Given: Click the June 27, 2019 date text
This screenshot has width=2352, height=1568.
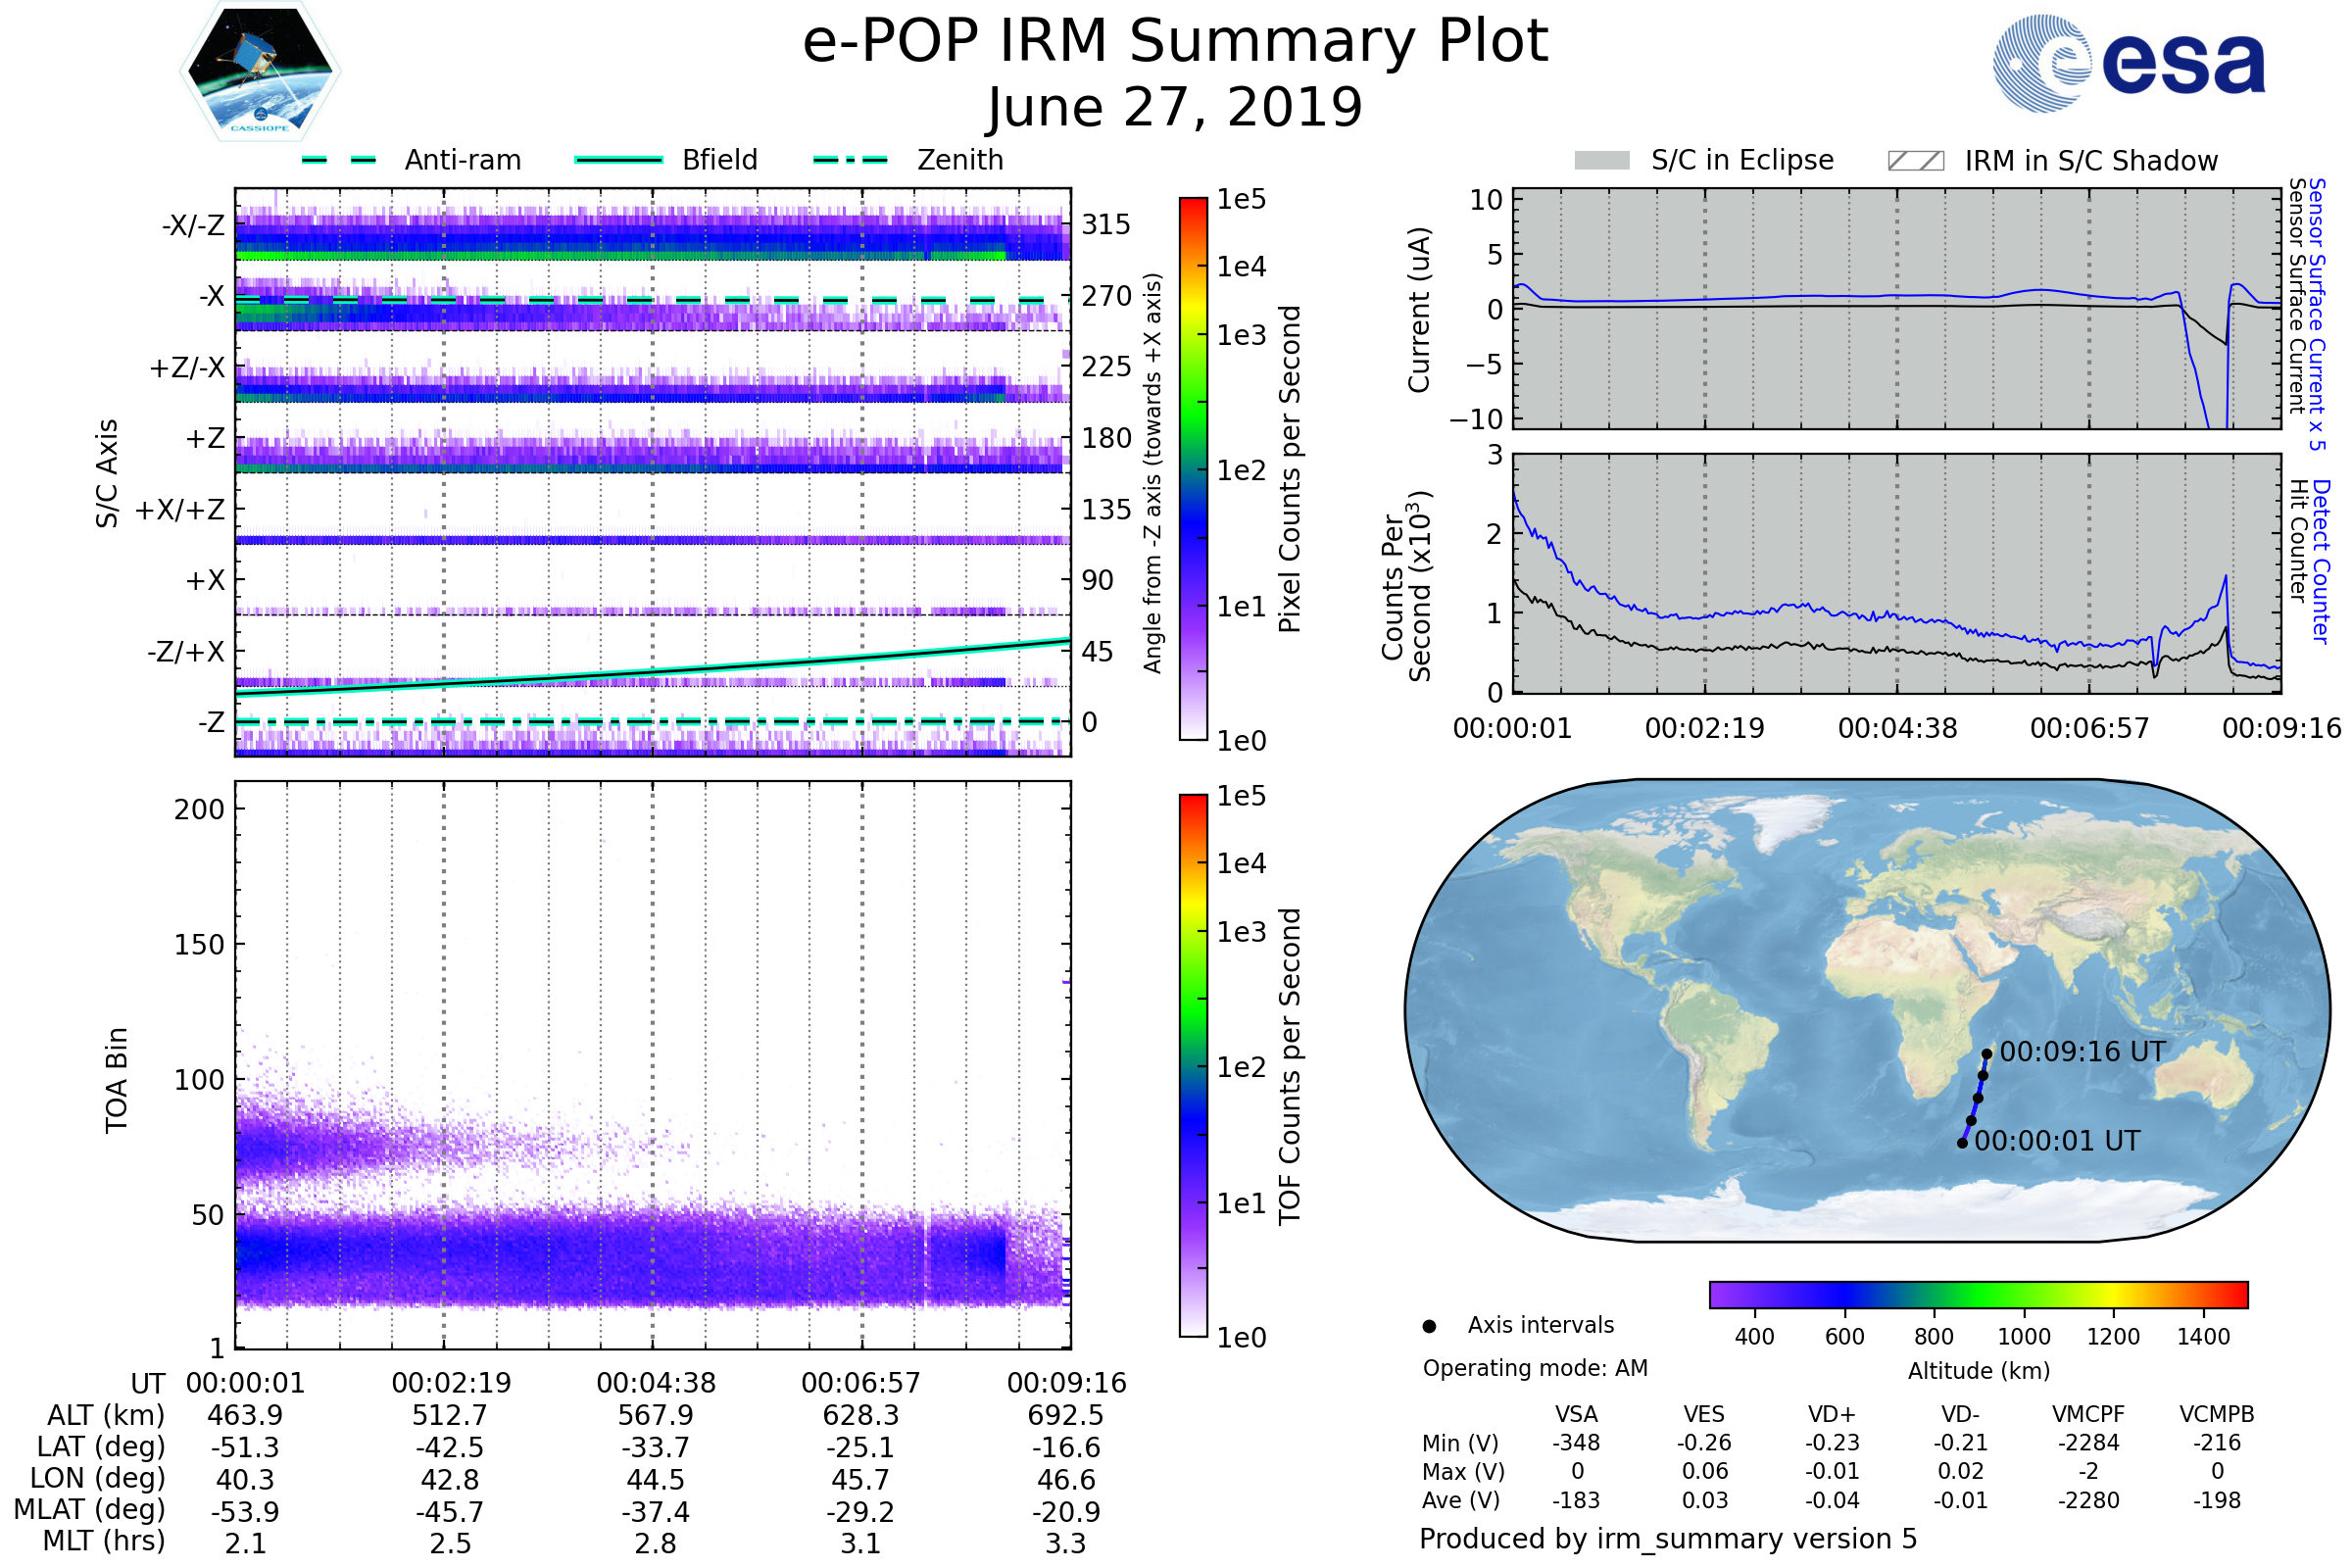Looking at the screenshot, I should coord(1175,107).
